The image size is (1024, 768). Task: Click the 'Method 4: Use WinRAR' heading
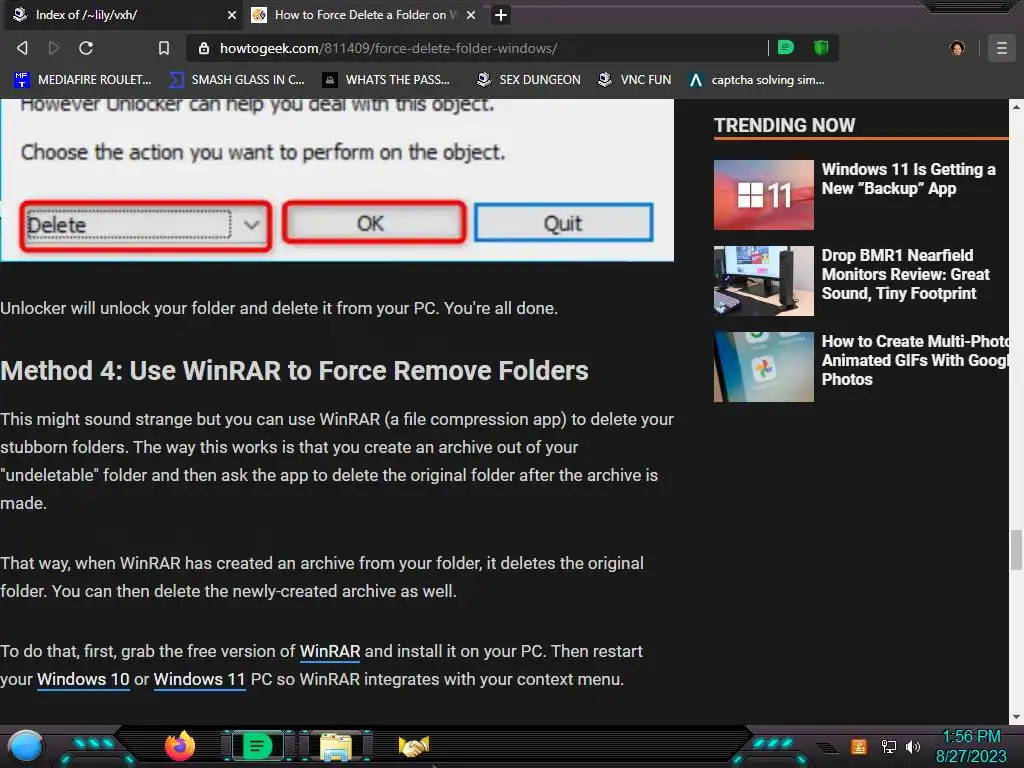[x=295, y=371]
